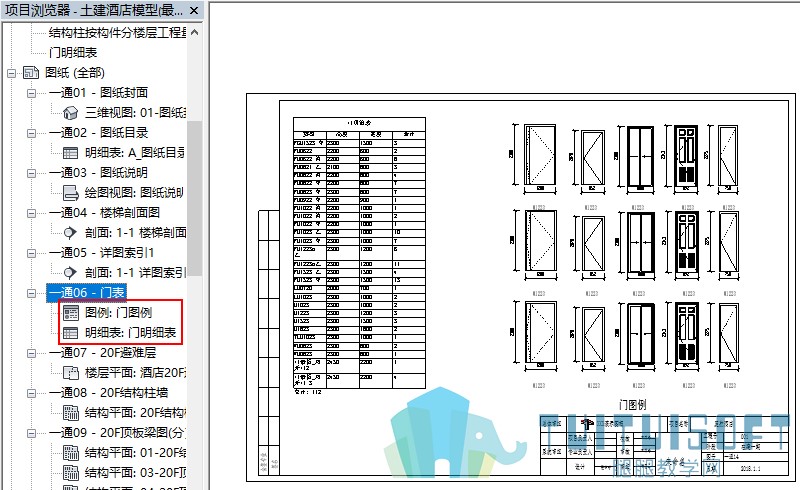Collapse the 一通08 - 20F结构柱墙 node
Viewport: 800px width, 490px height.
tap(31, 393)
